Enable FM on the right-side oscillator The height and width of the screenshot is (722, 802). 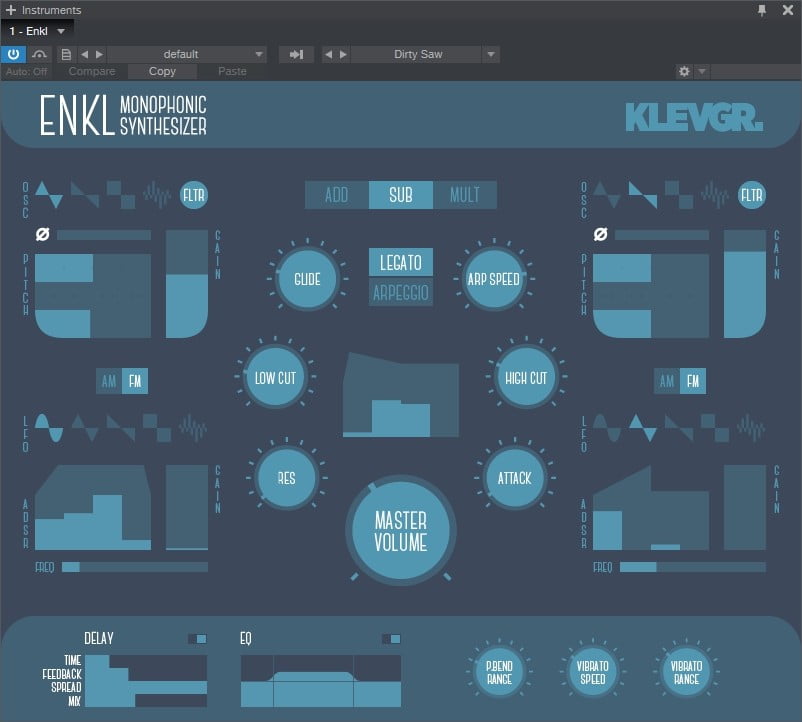(693, 381)
